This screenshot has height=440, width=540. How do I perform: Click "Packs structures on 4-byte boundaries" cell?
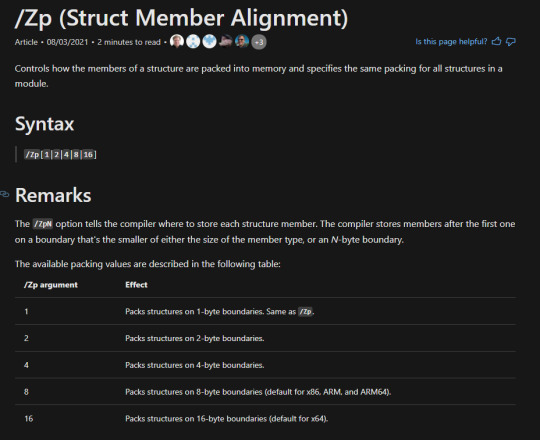click(195, 365)
